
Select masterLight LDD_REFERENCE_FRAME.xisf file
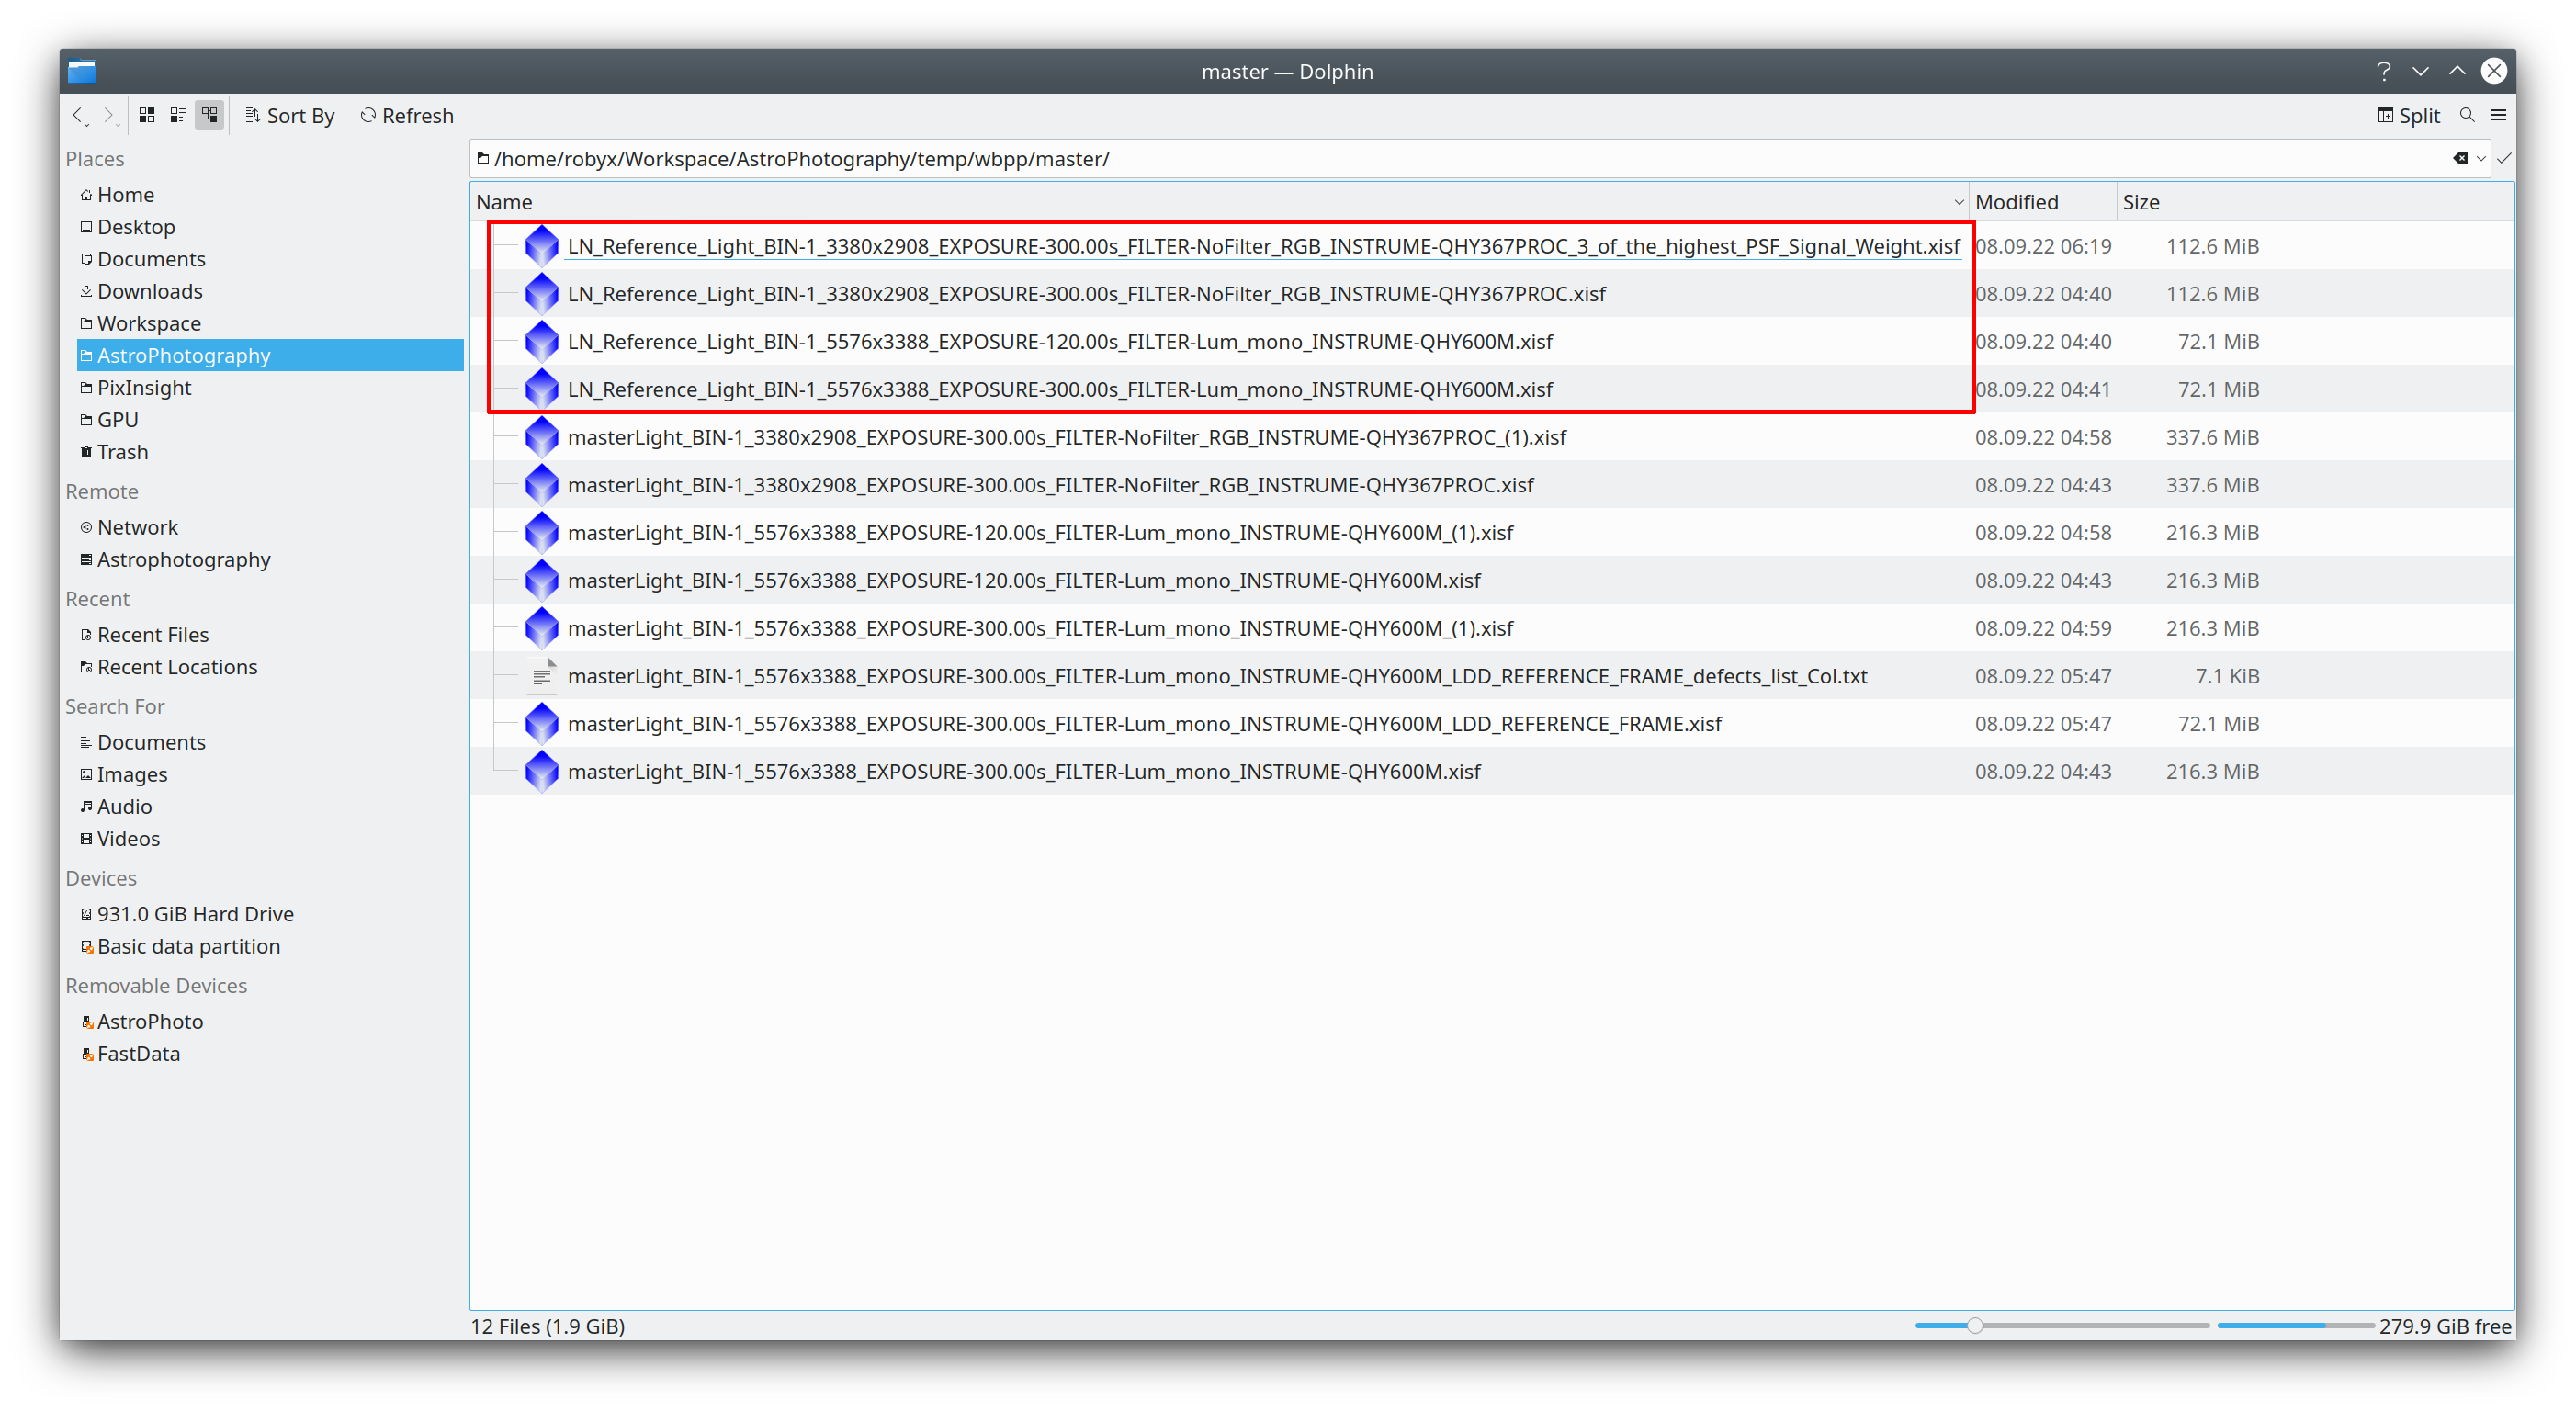tap(1144, 724)
